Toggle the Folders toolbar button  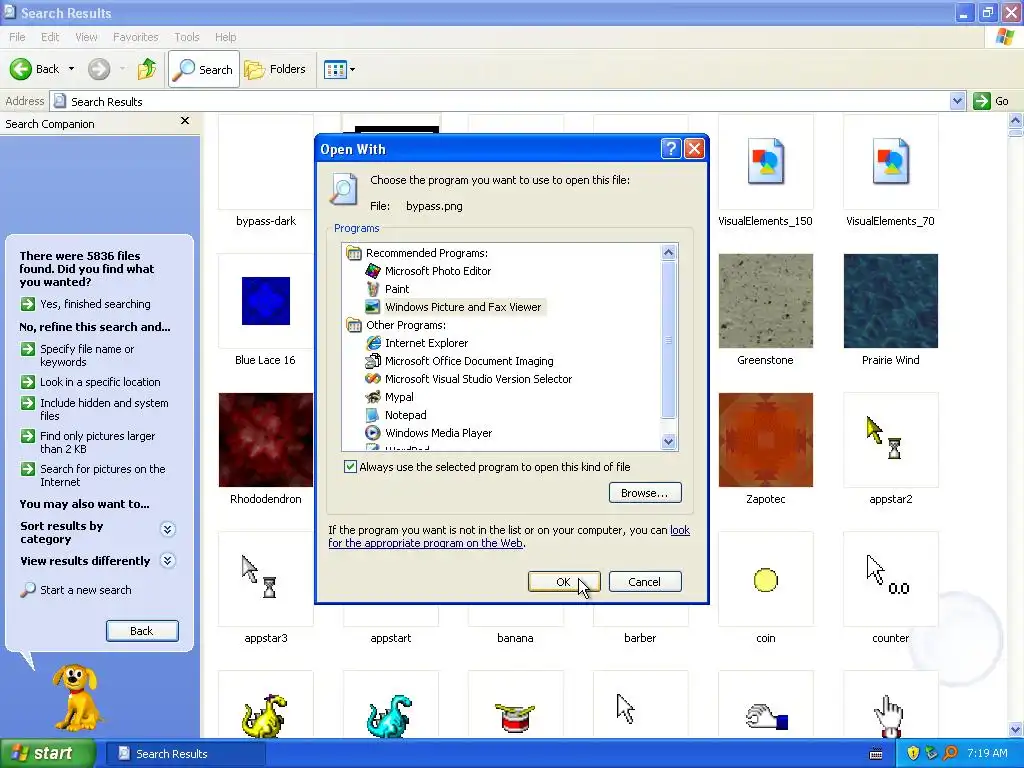tap(275, 69)
